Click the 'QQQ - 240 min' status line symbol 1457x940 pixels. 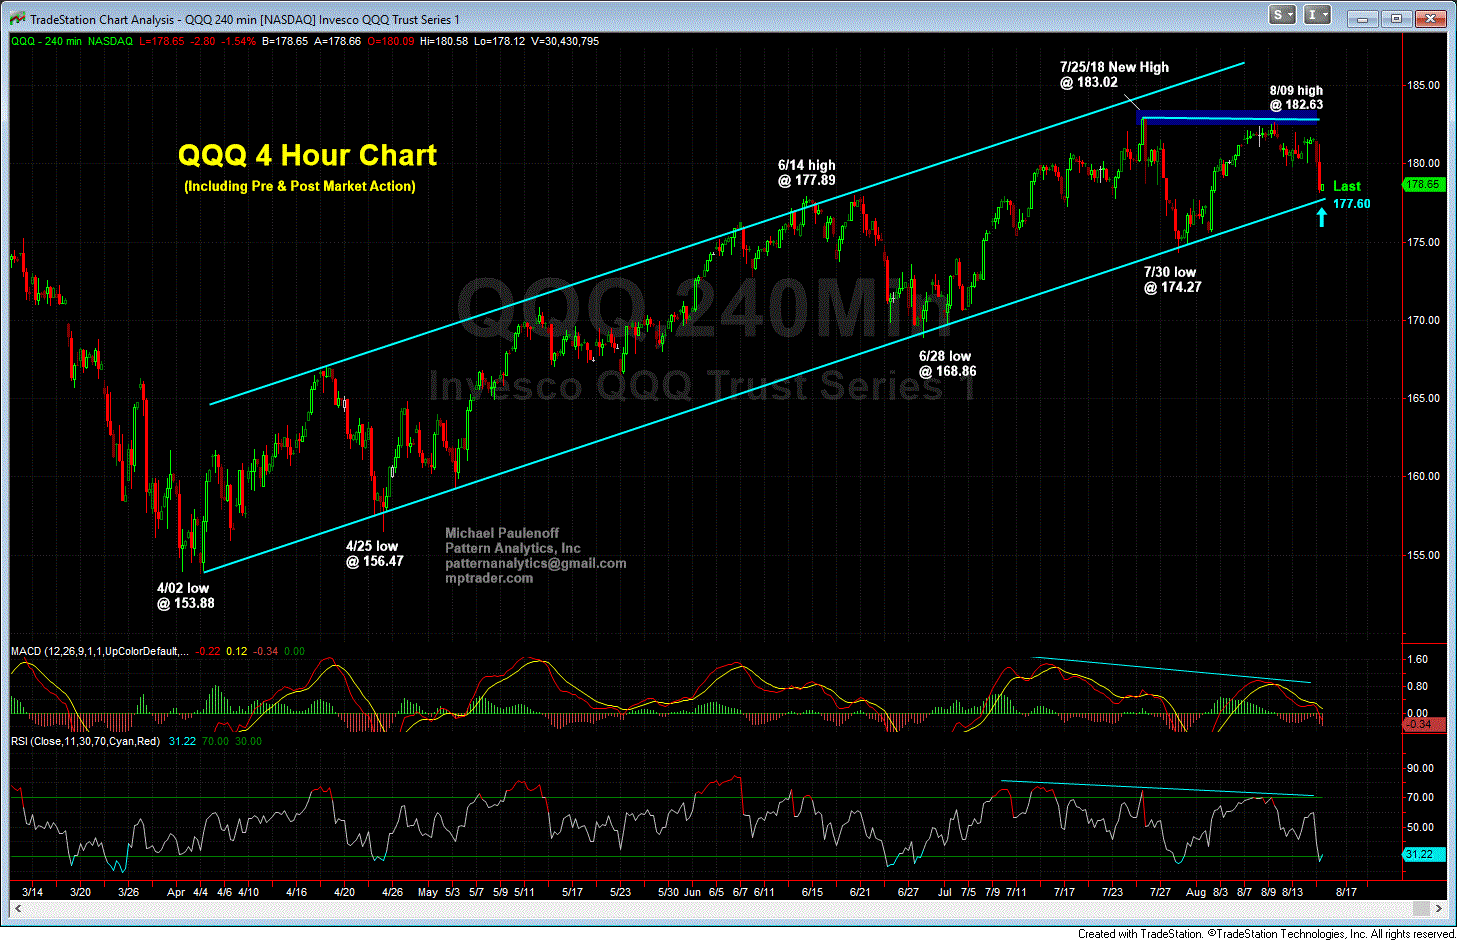[46, 41]
